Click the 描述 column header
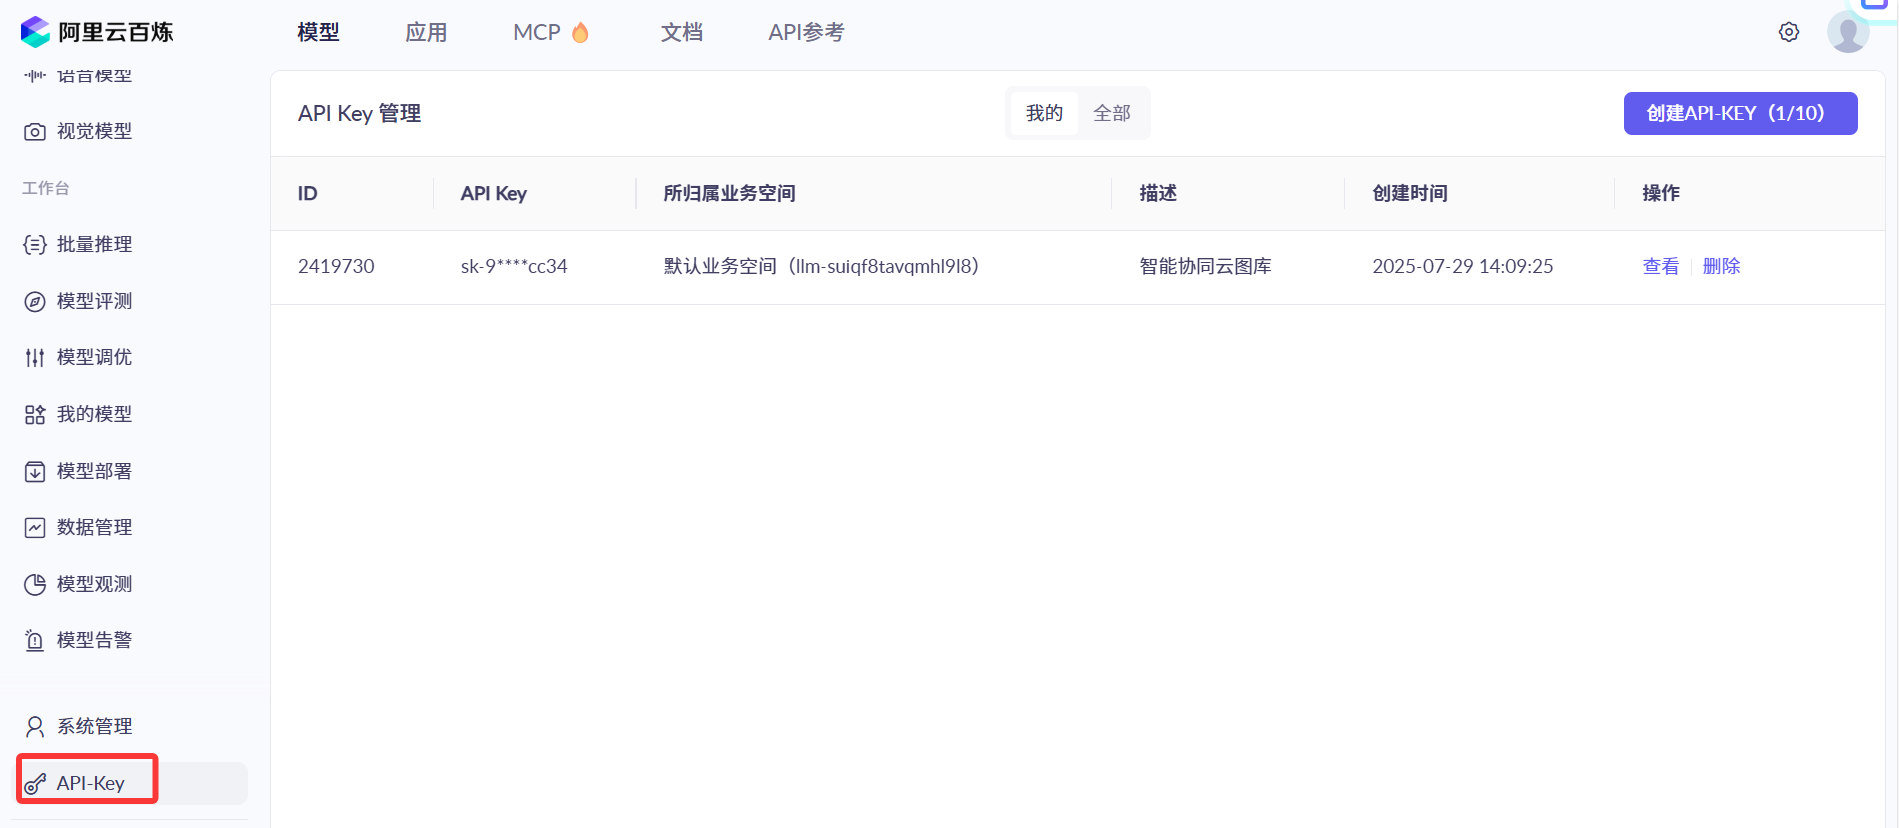This screenshot has width=1899, height=828. [1158, 194]
